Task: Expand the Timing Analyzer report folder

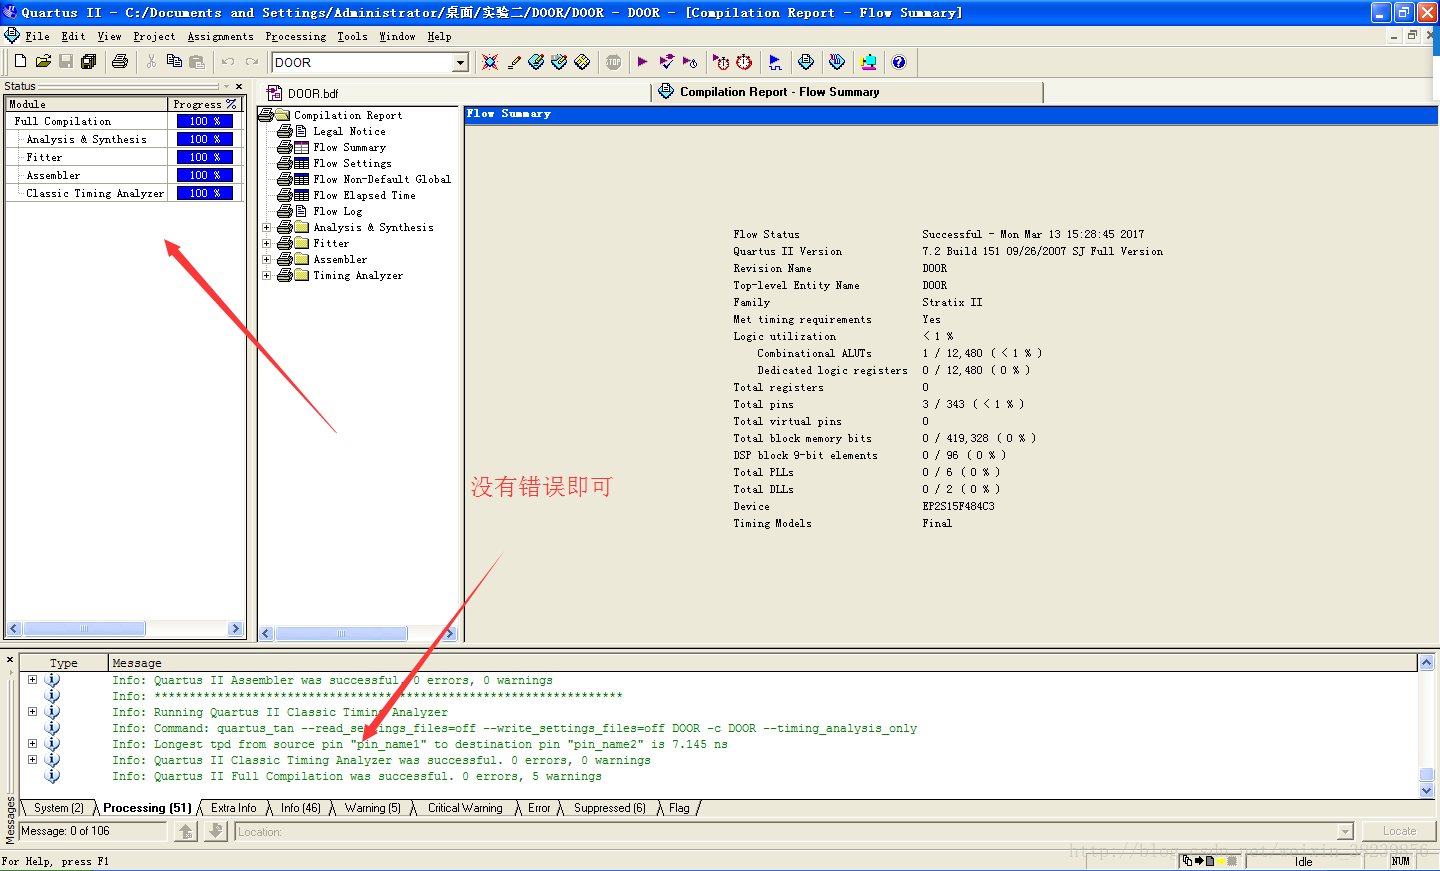Action: point(267,275)
